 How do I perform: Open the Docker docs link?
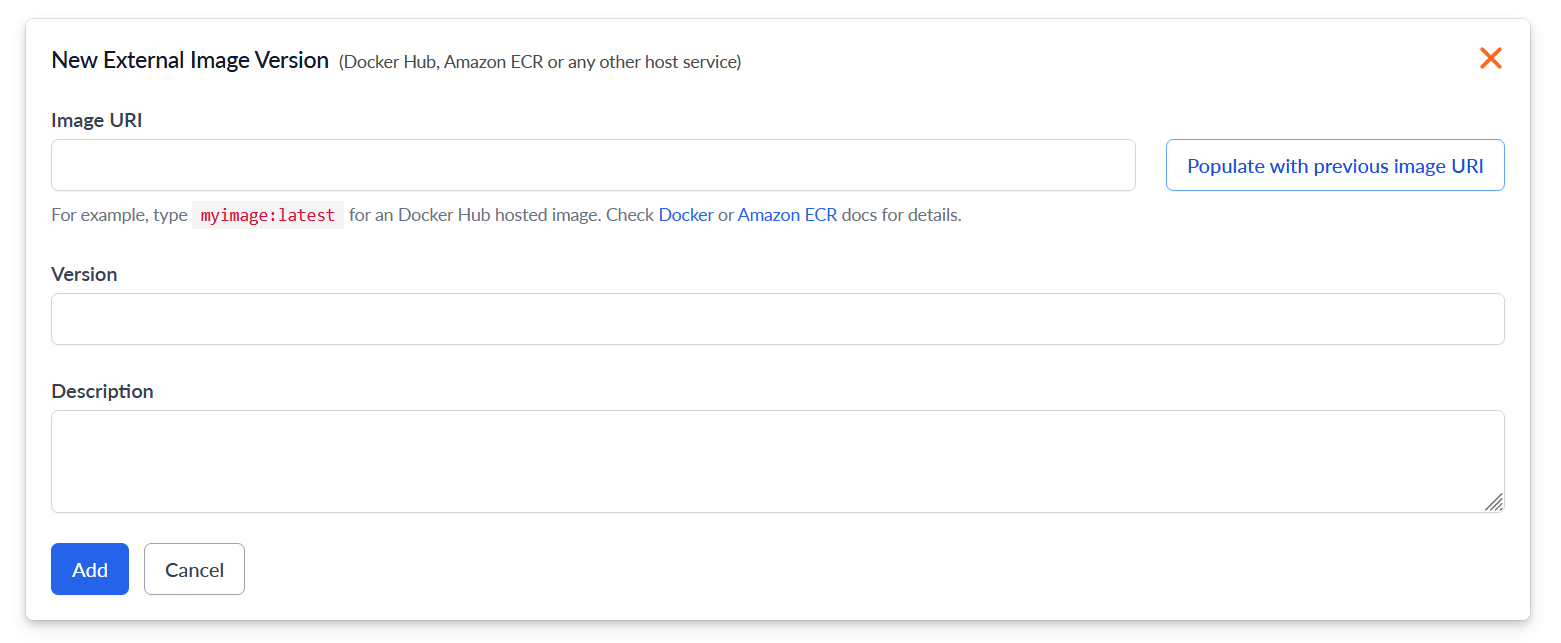click(686, 215)
